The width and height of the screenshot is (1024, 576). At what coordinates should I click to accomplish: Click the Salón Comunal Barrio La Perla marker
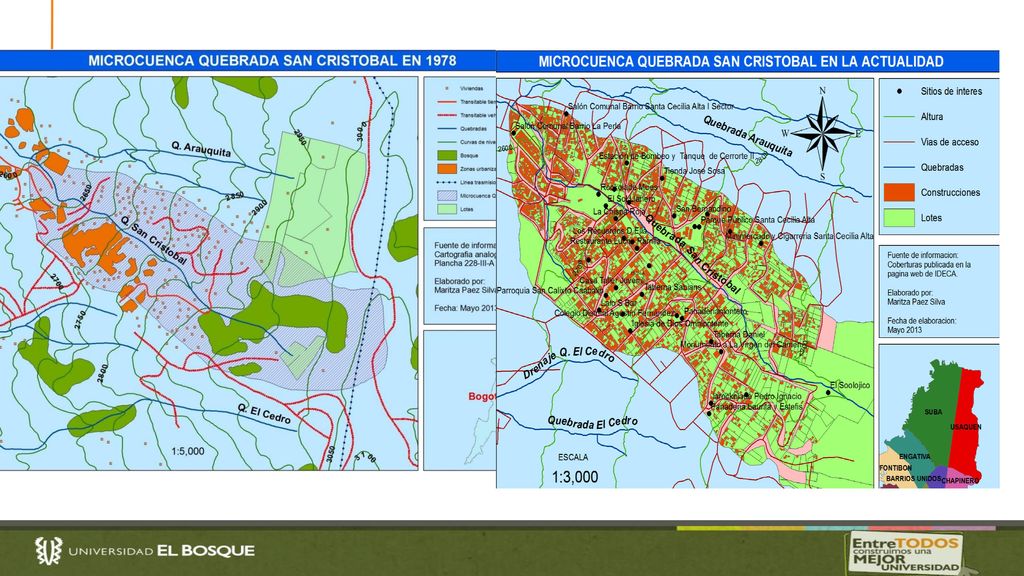click(514, 133)
